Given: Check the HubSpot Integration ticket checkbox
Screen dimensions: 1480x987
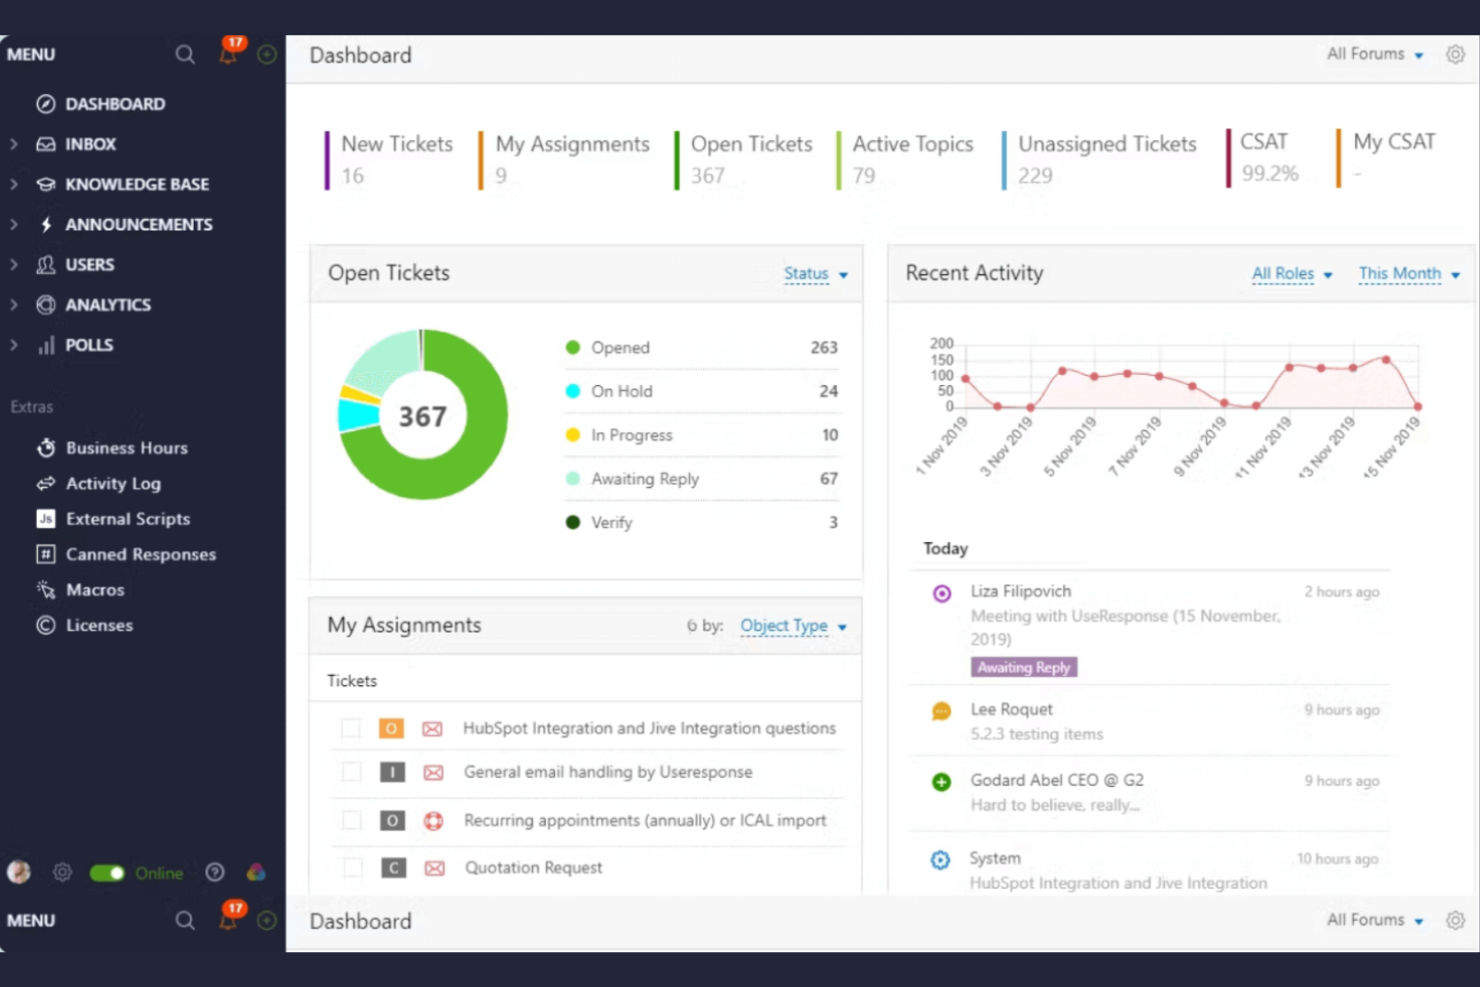Looking at the screenshot, I should [x=351, y=728].
